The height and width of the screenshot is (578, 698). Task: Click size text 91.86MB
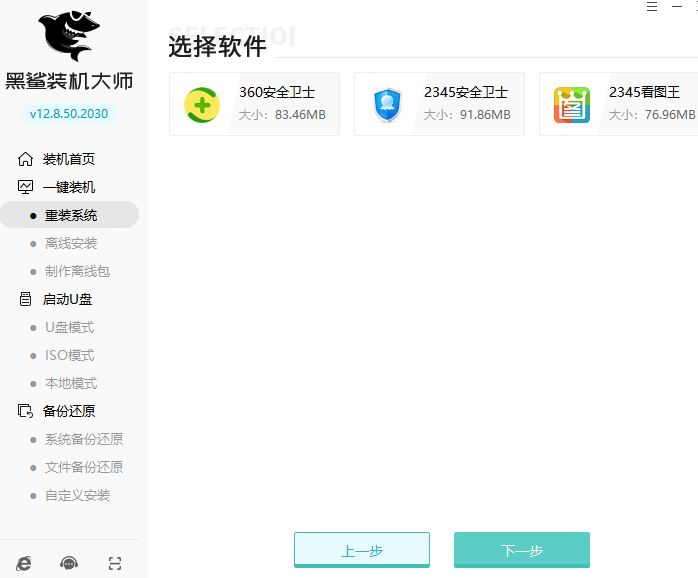(485, 115)
